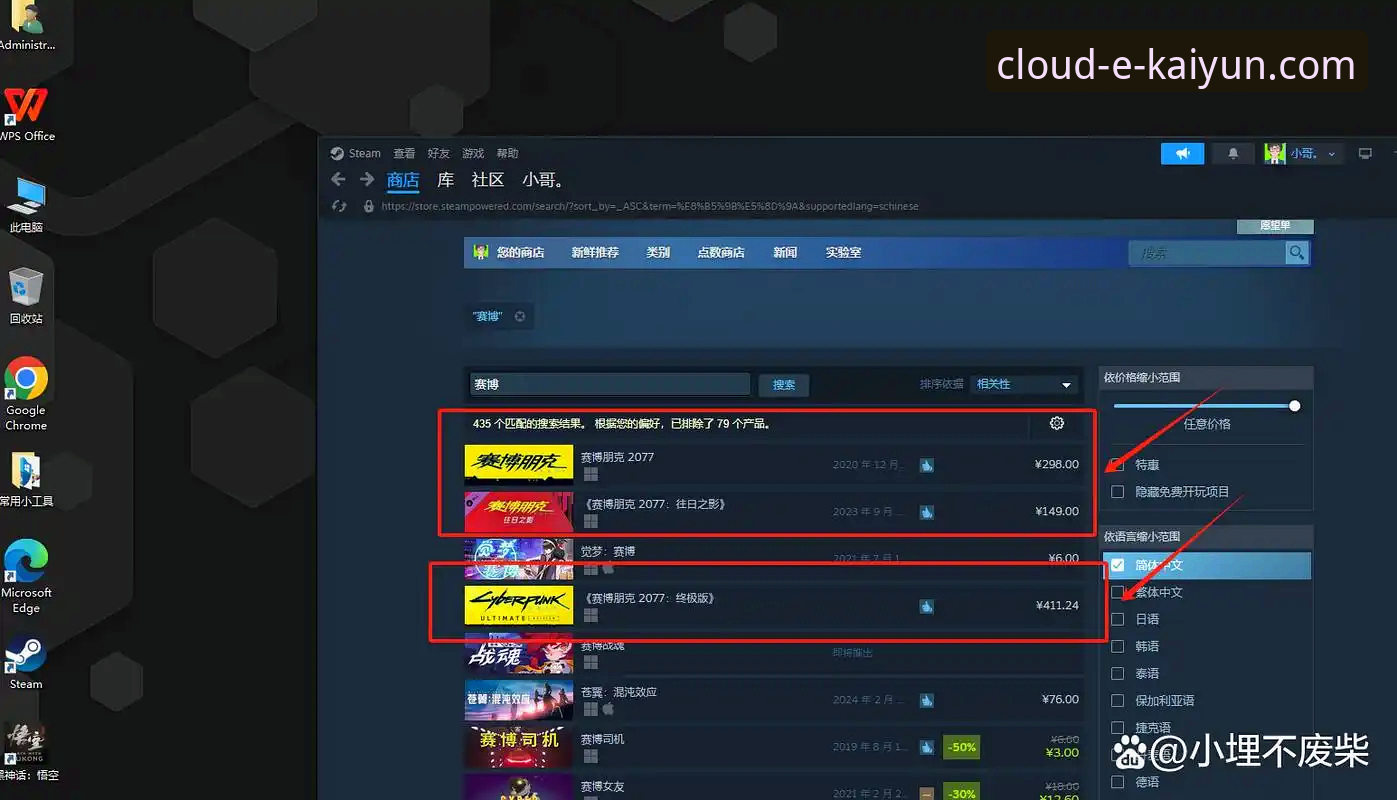Click the review thumbs icon on the ¥411.24 row
Image resolution: width=1397 pixels, height=800 pixels.
pos(927,606)
